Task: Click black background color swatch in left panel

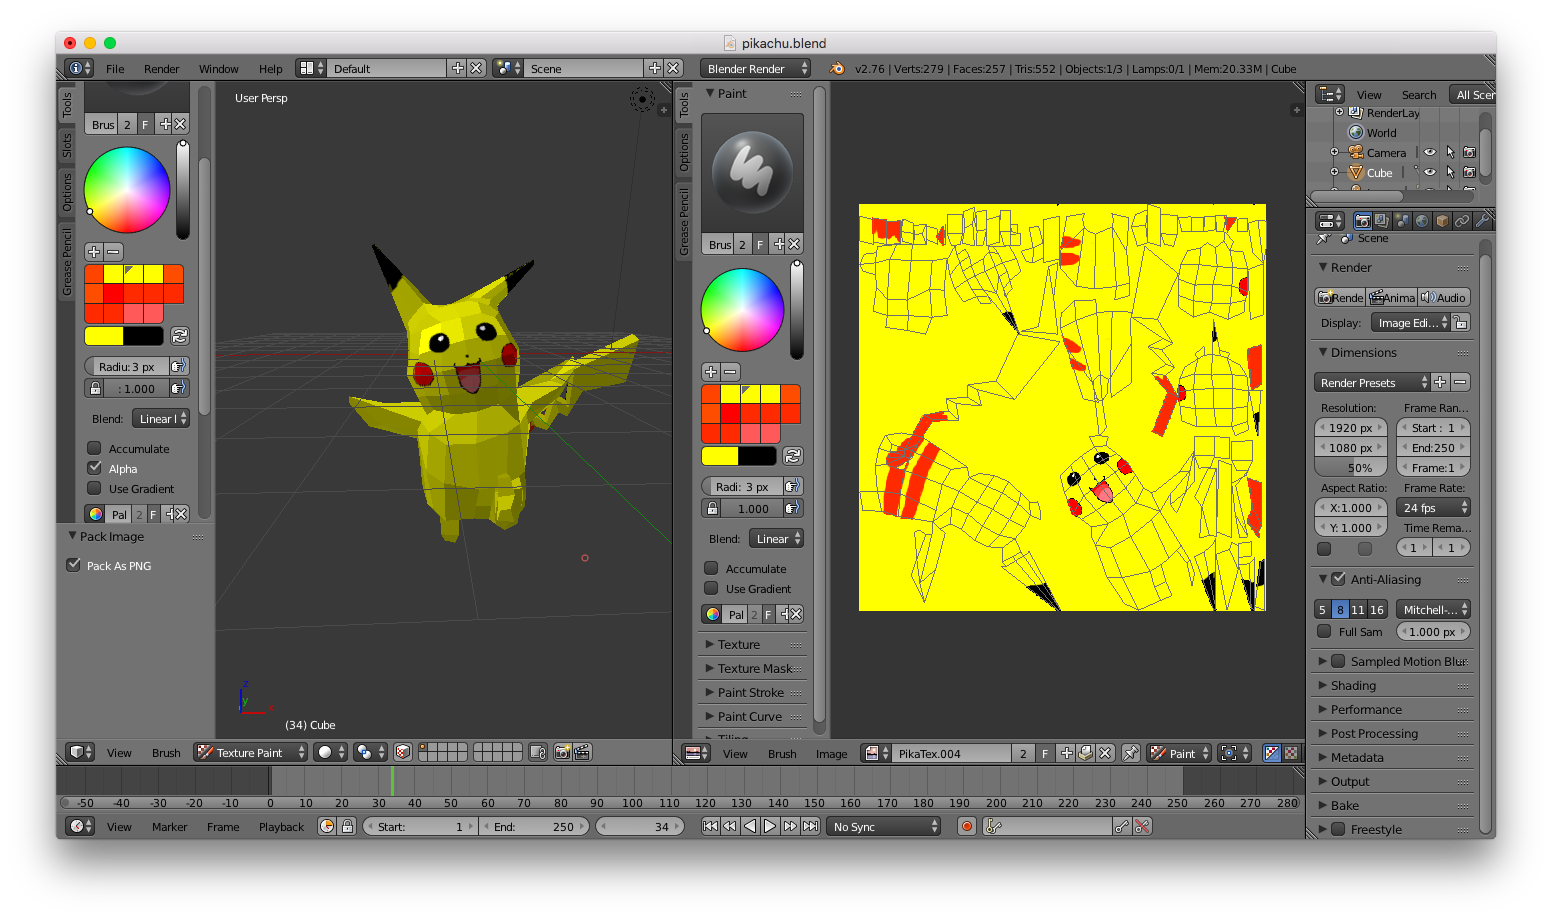Action: pyautogui.click(x=143, y=336)
